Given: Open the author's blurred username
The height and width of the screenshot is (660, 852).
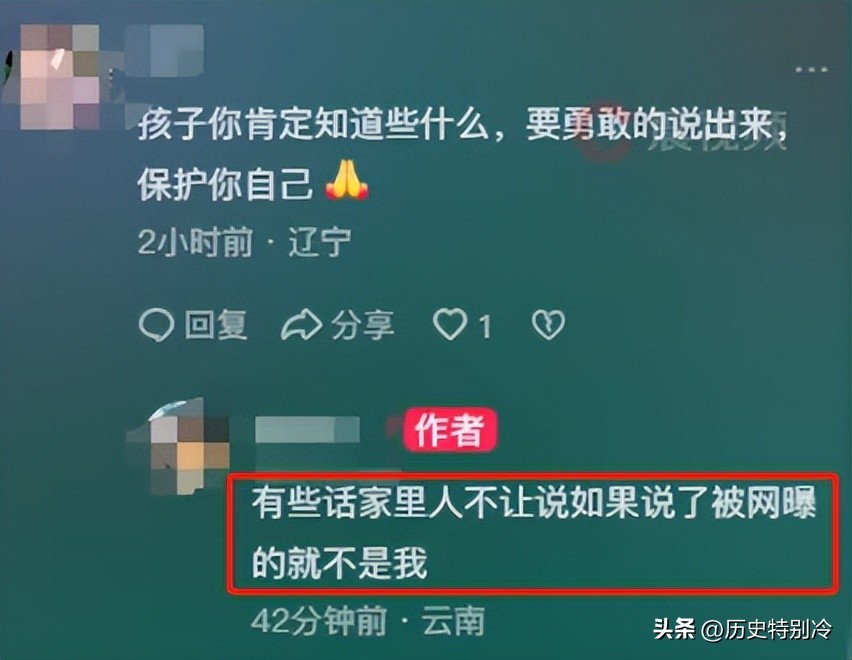Looking at the screenshot, I should (x=307, y=430).
